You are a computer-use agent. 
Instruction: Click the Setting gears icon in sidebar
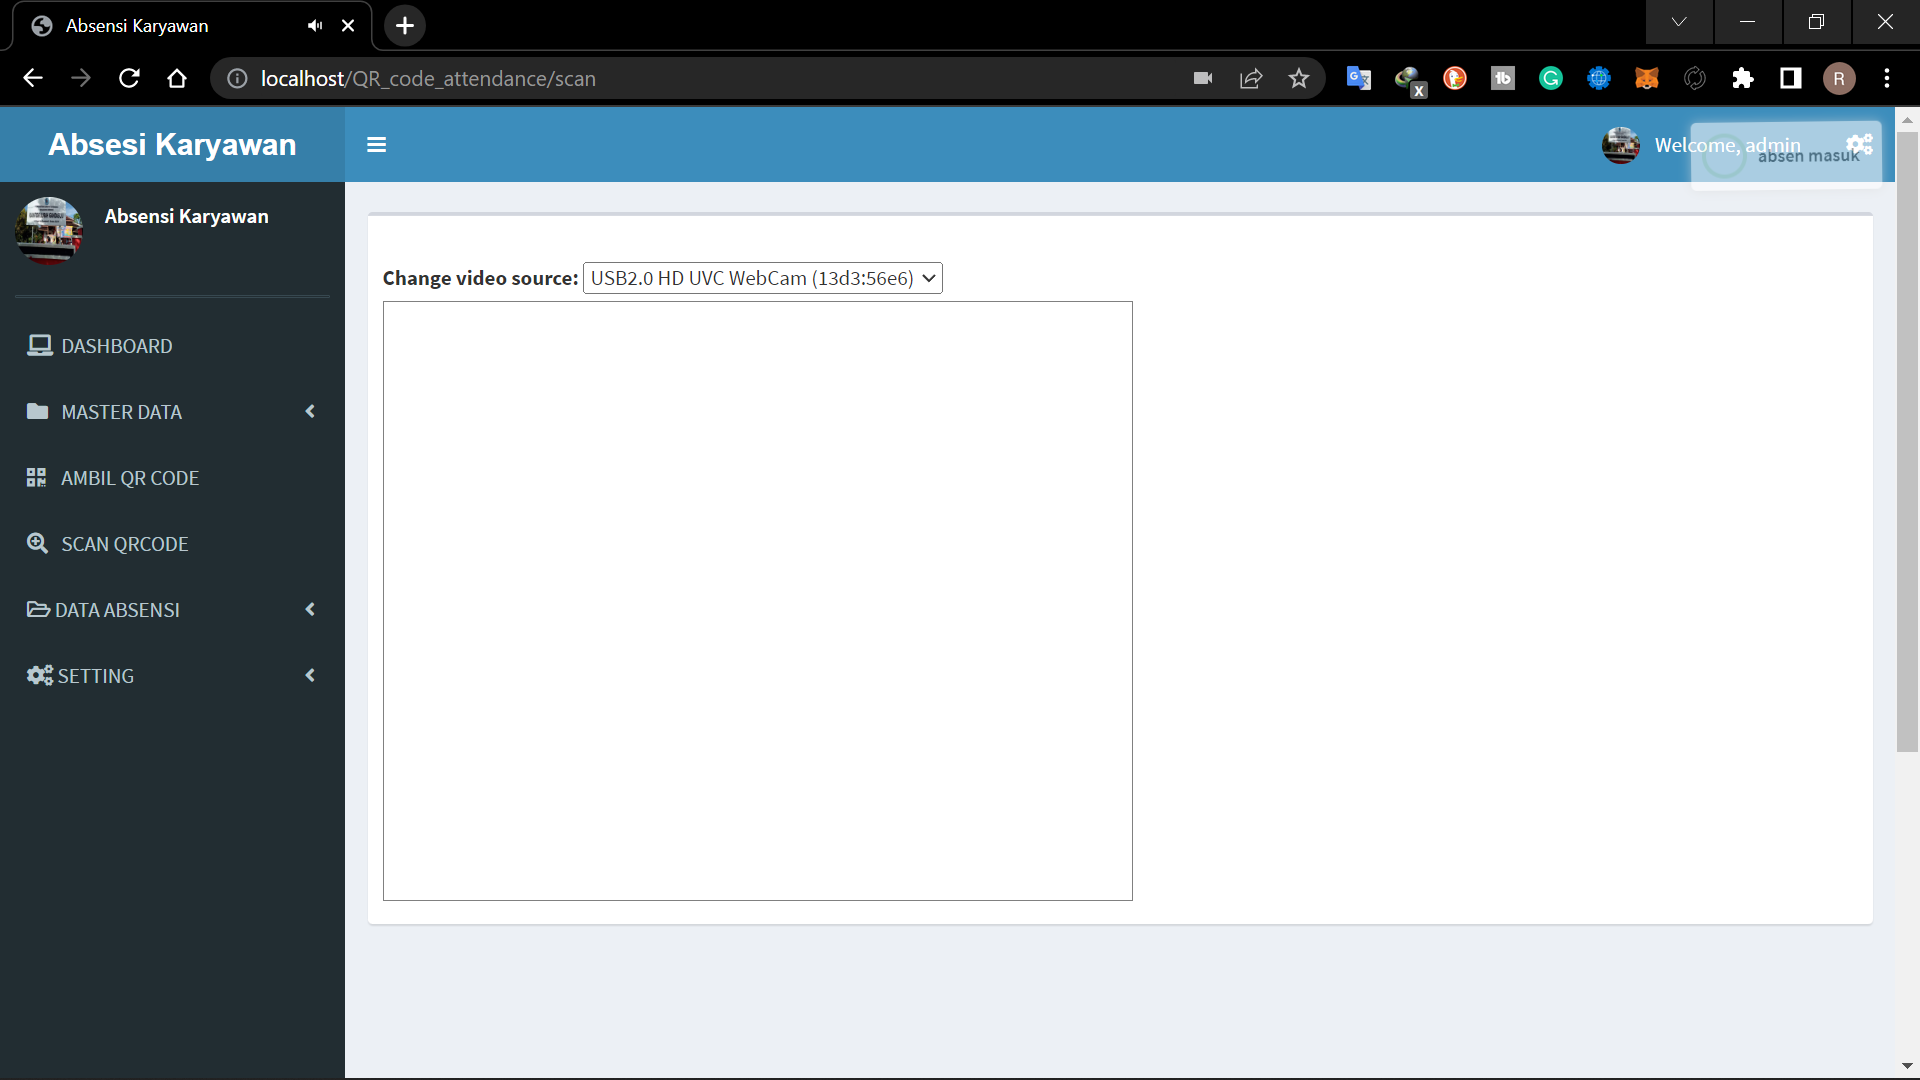pos(40,675)
